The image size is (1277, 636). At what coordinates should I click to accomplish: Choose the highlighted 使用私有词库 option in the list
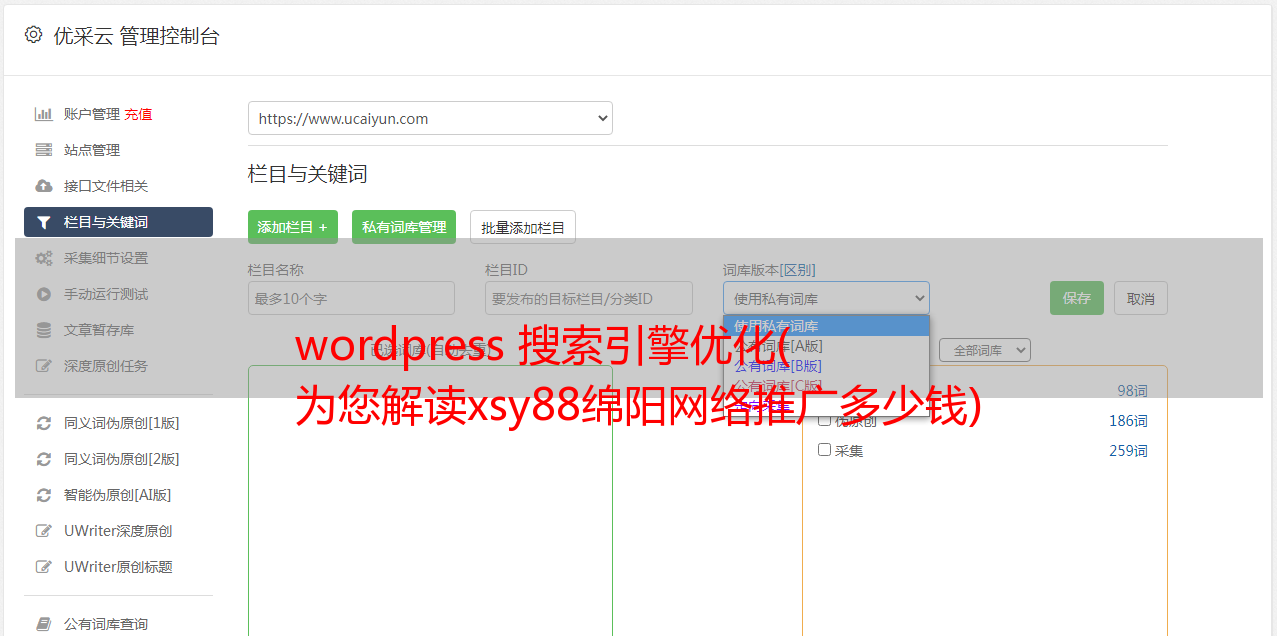(x=826, y=326)
